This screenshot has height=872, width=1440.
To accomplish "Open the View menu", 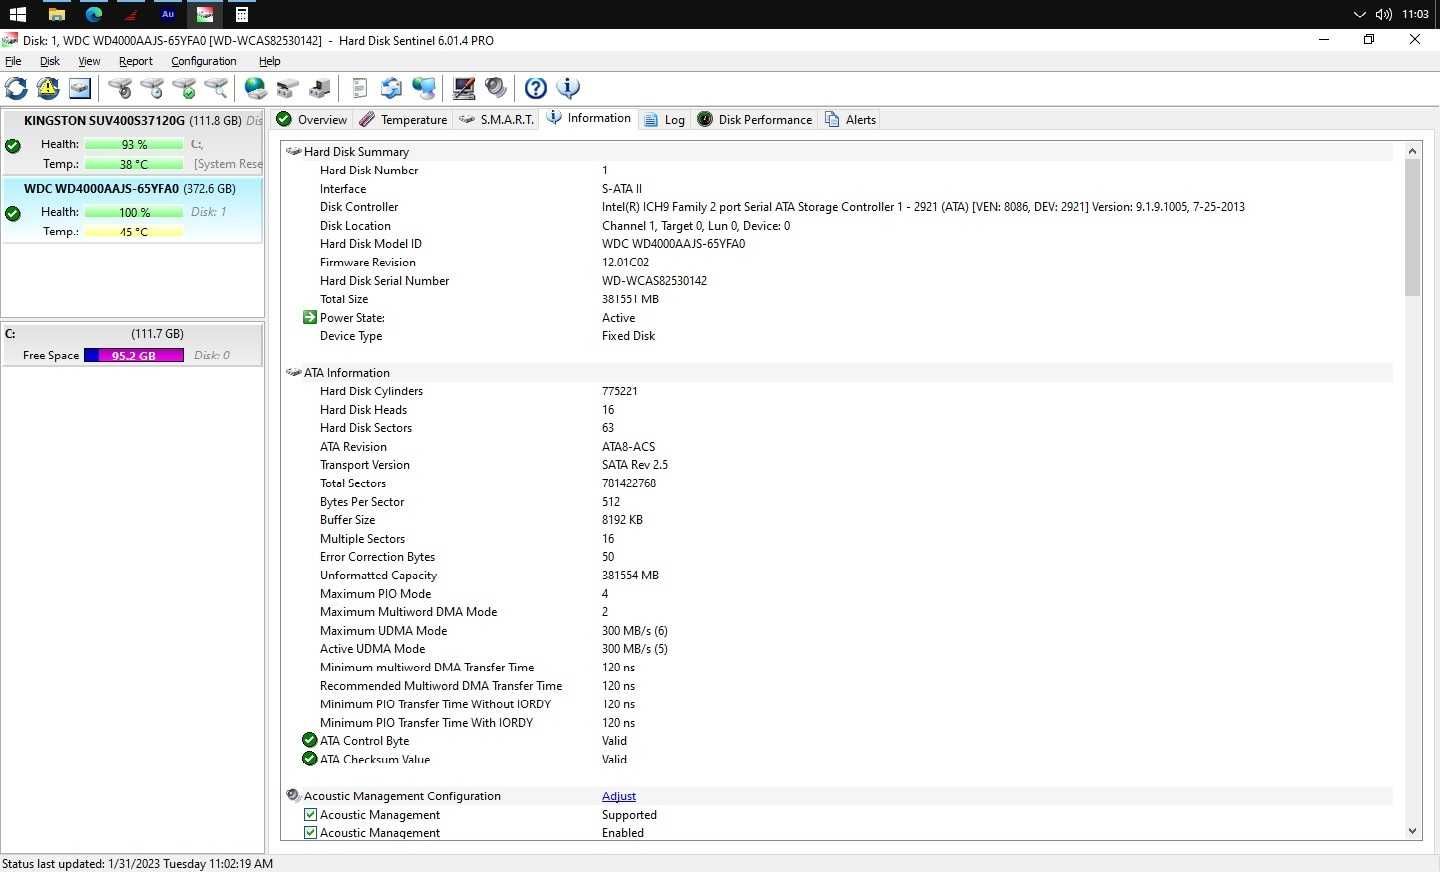I will click(89, 61).
